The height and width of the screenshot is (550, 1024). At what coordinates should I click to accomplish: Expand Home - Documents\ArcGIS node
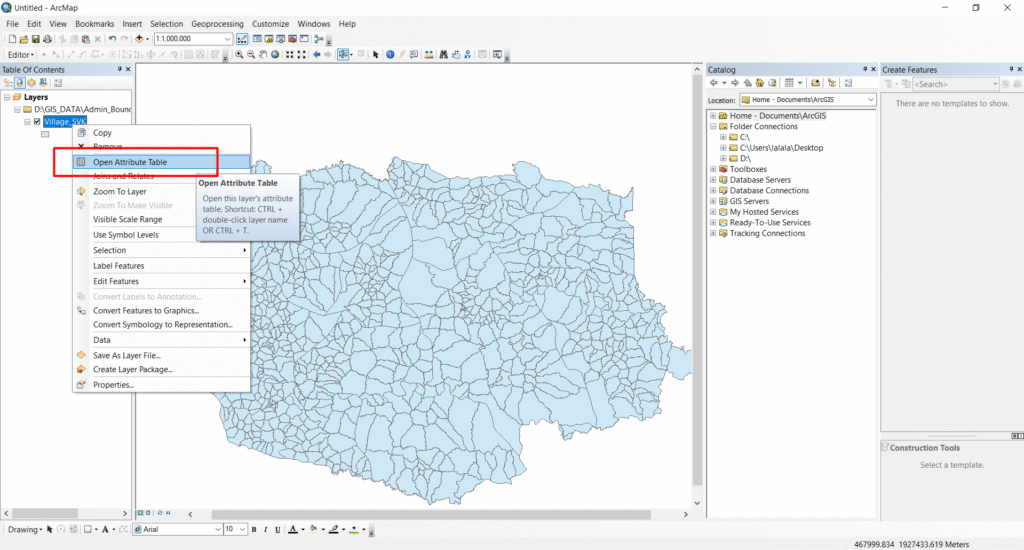click(x=713, y=116)
